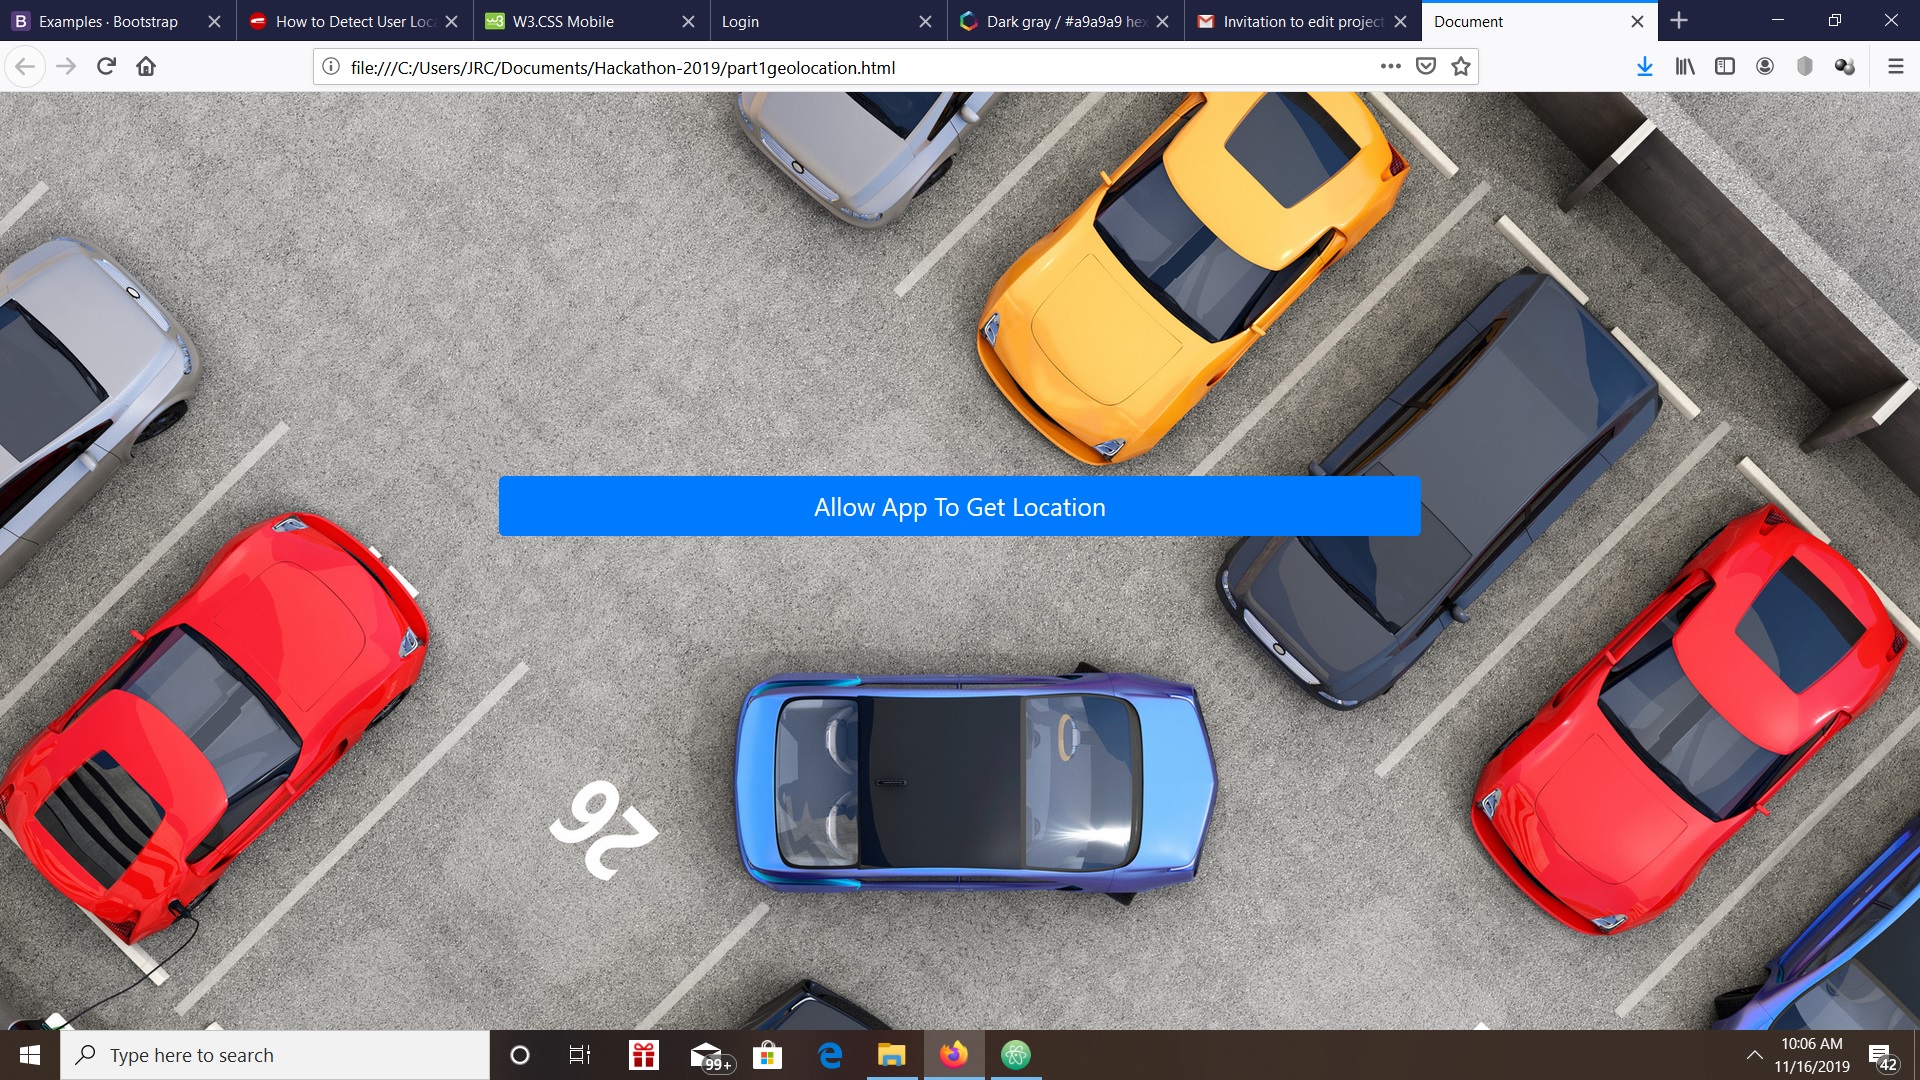
Task: Switch to the W3.CSS Mobile tab
Action: coord(563,21)
